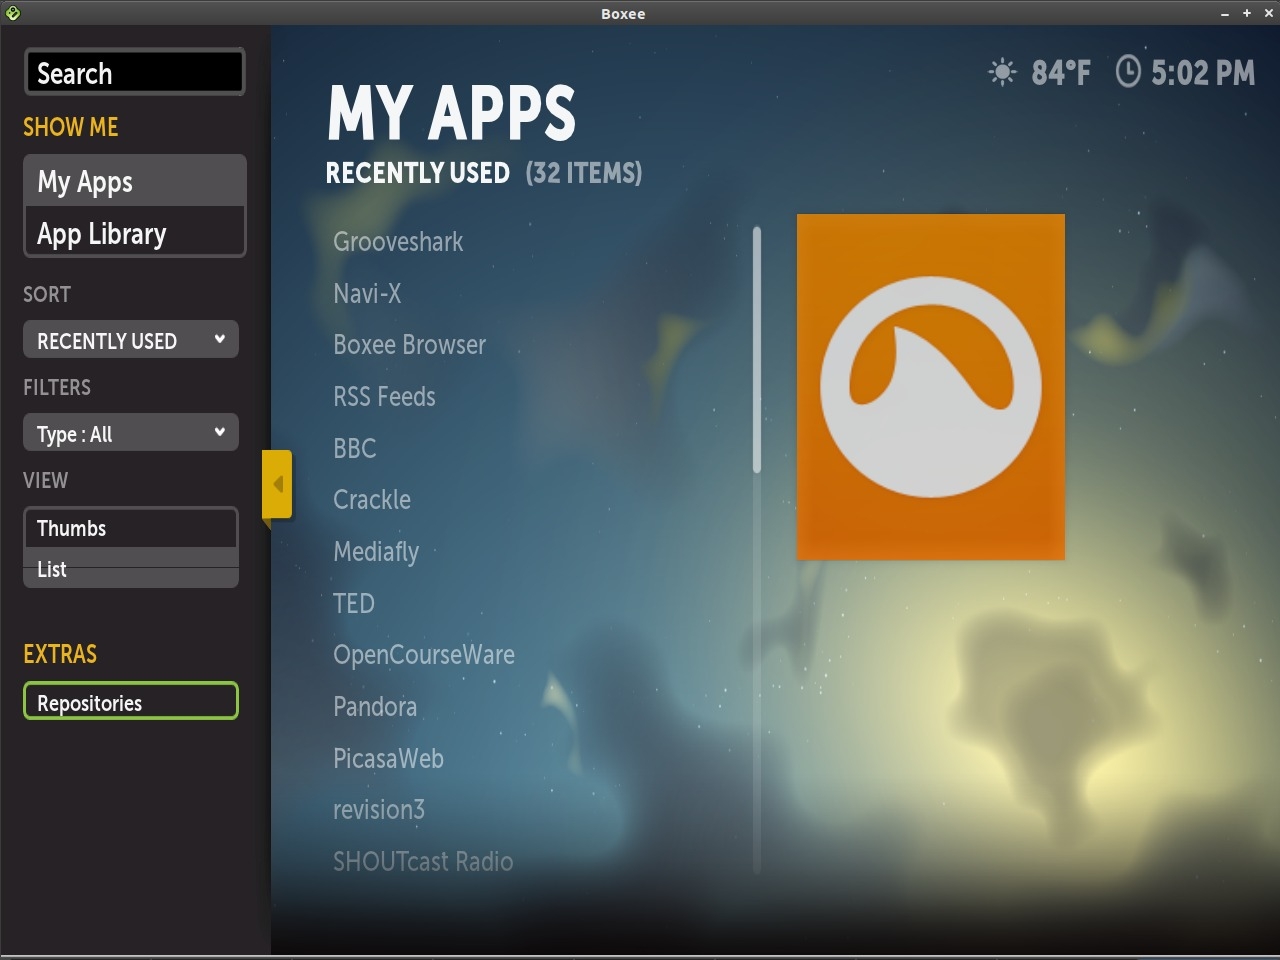This screenshot has height=960, width=1280.
Task: Open the Mediafly app
Action: pos(376,552)
